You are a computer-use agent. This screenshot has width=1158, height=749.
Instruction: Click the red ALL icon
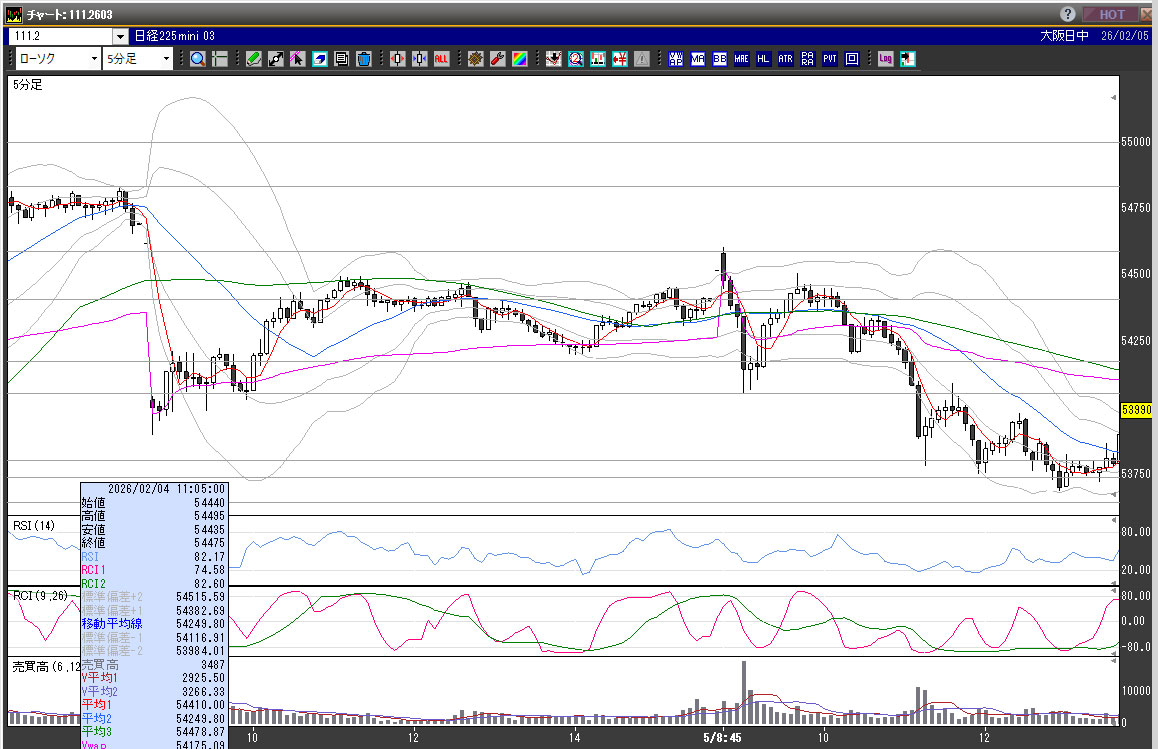[x=441, y=59]
